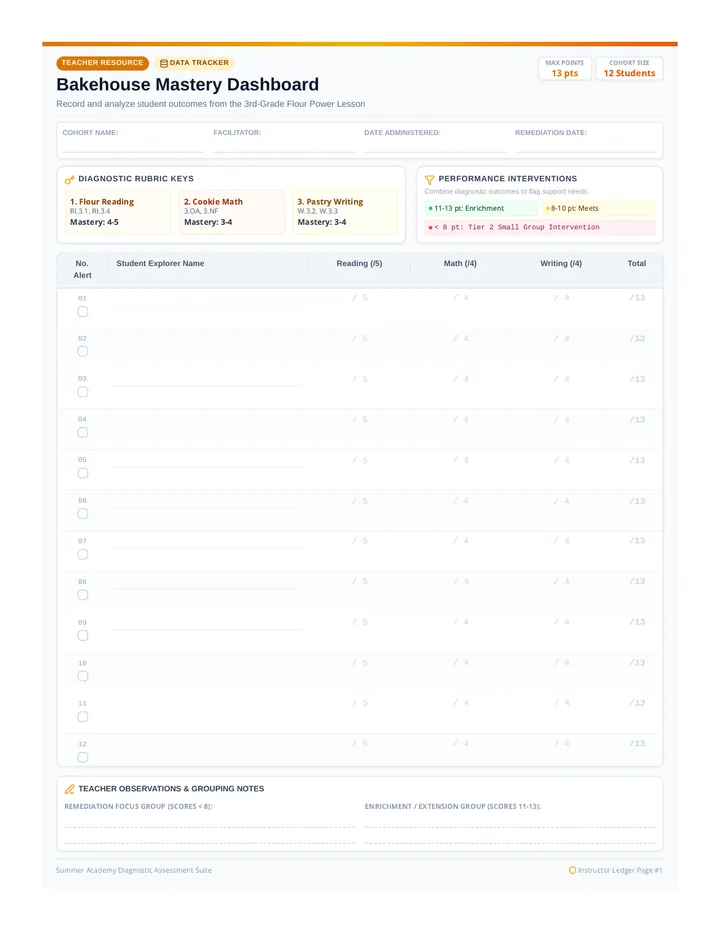Click the Writing (/4) column header
This screenshot has width=720, height=932.
click(x=561, y=263)
